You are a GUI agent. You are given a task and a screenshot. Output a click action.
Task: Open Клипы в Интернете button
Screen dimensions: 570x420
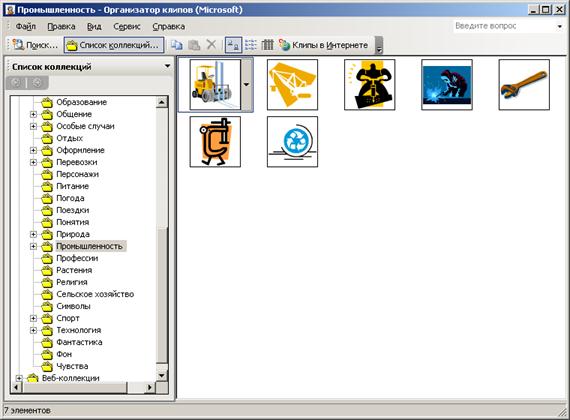(x=324, y=45)
